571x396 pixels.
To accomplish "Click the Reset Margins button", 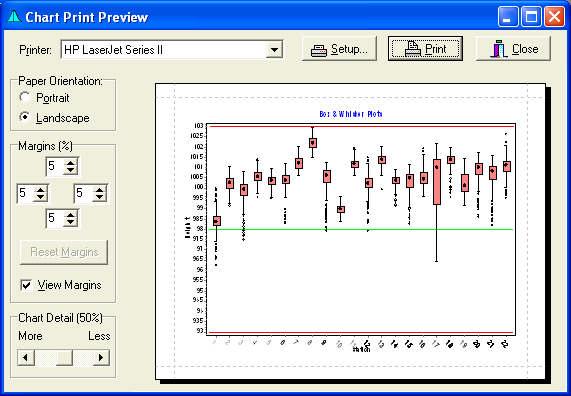I will 64,252.
